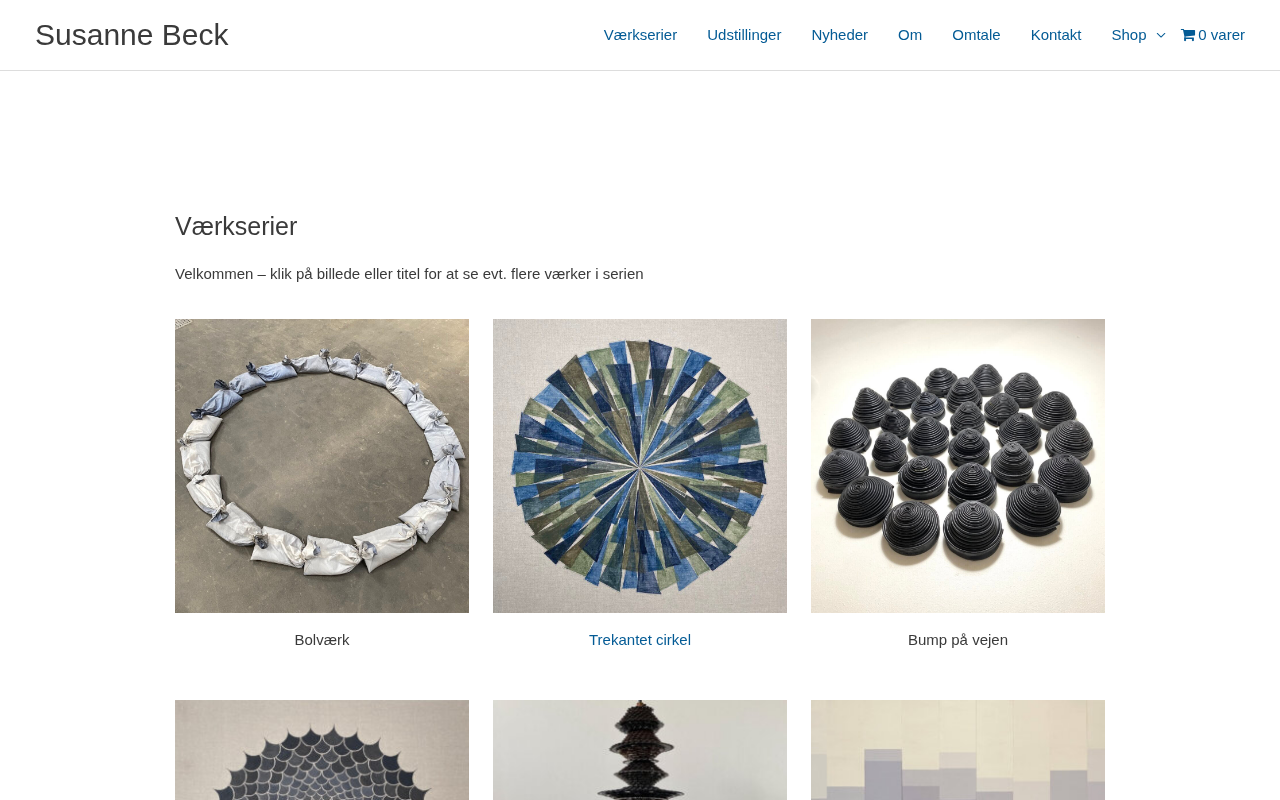Select the Om menu item
Screen dimensions: 1280x800
click(x=910, y=35)
